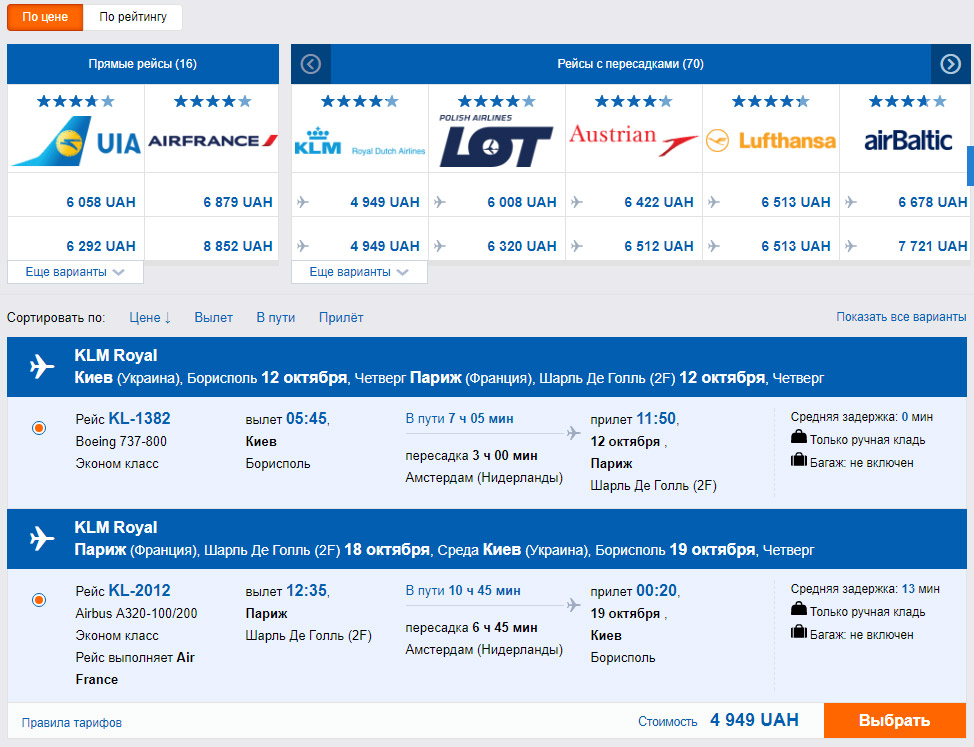Sort results by travel time (В пути)
Screen dimensions: 974x747
pyautogui.click(x=276, y=317)
